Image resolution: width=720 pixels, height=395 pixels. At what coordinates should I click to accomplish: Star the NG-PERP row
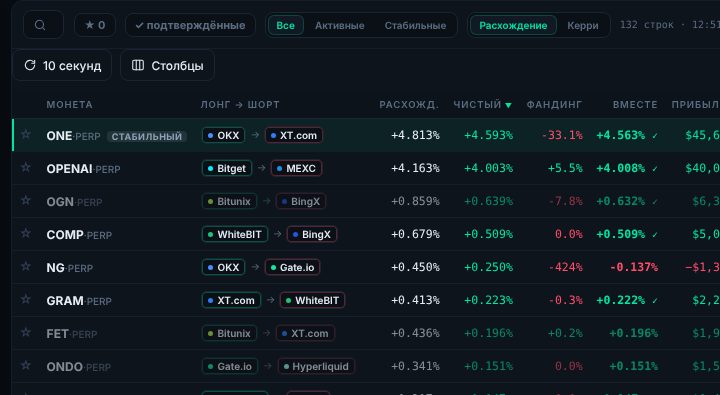click(26, 266)
